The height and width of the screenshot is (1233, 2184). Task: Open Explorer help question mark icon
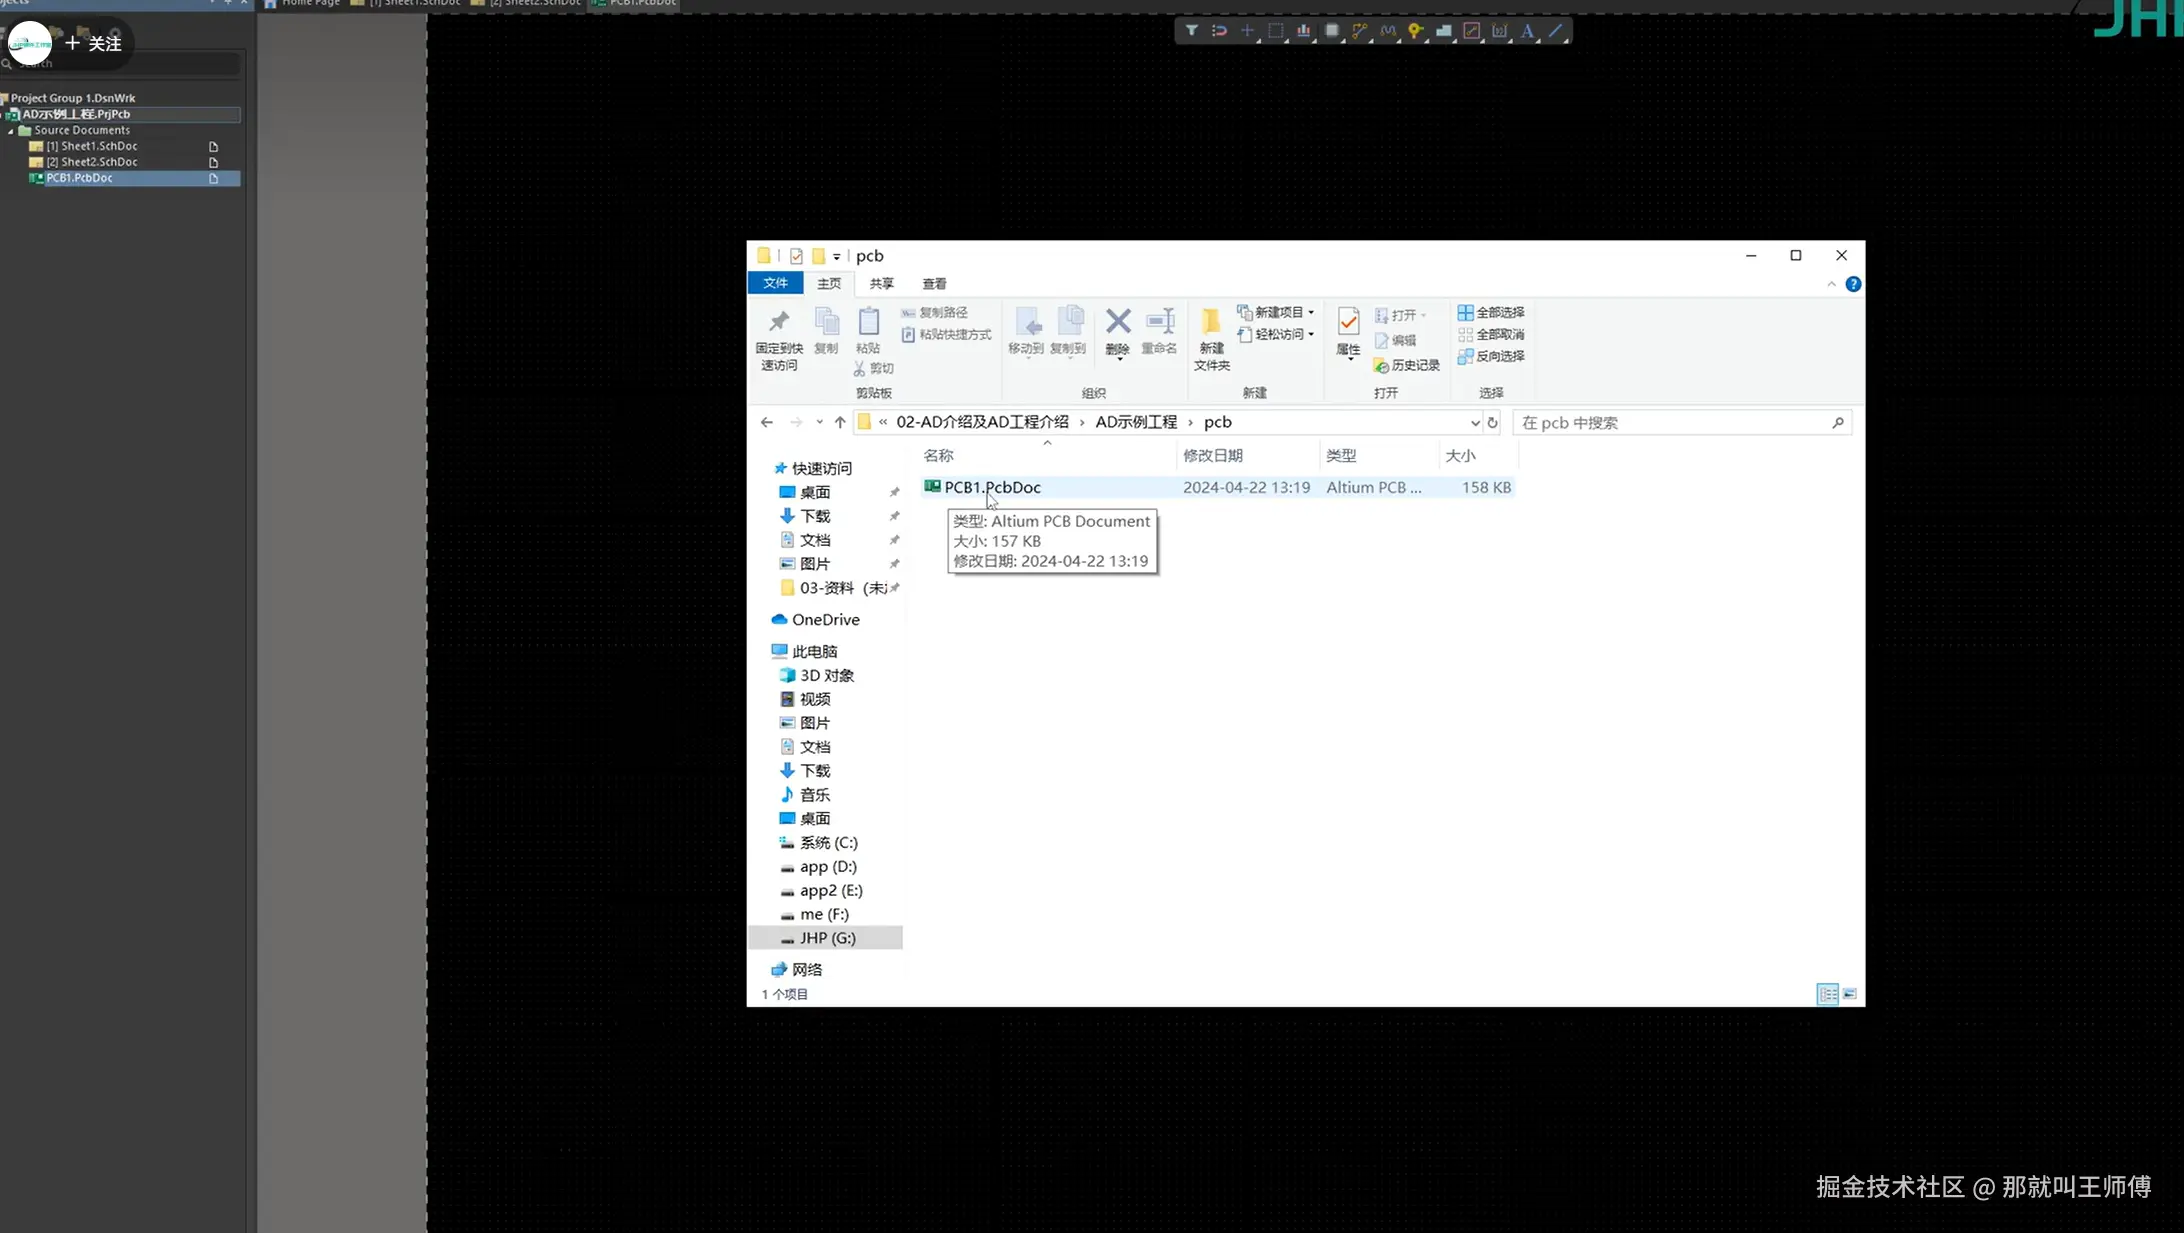tap(1853, 284)
